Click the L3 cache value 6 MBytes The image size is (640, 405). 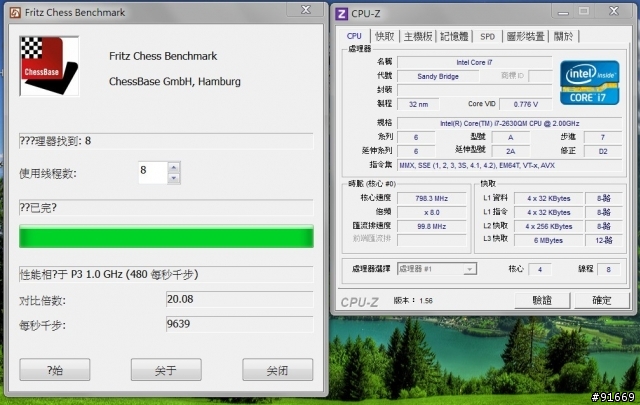(x=549, y=240)
